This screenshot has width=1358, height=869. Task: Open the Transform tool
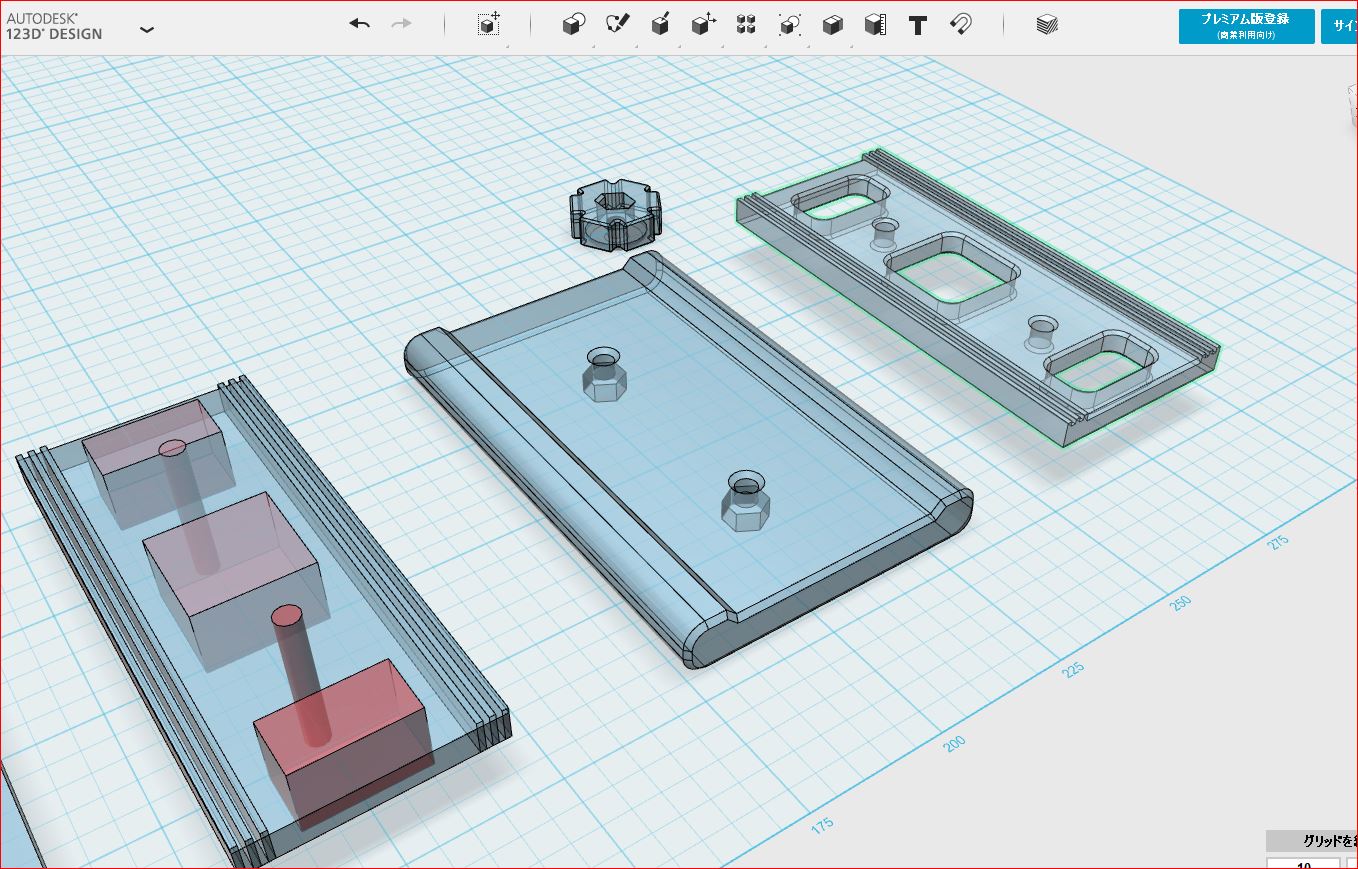(488, 24)
